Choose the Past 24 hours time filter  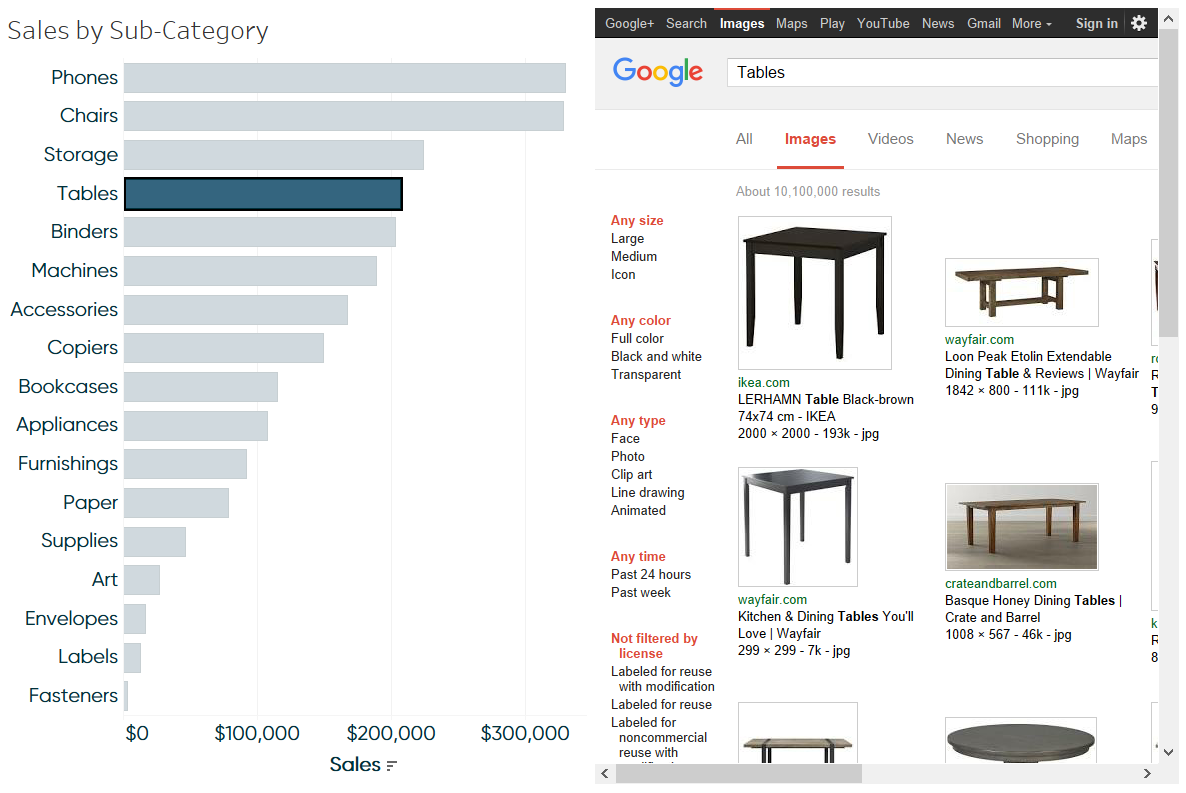650,574
